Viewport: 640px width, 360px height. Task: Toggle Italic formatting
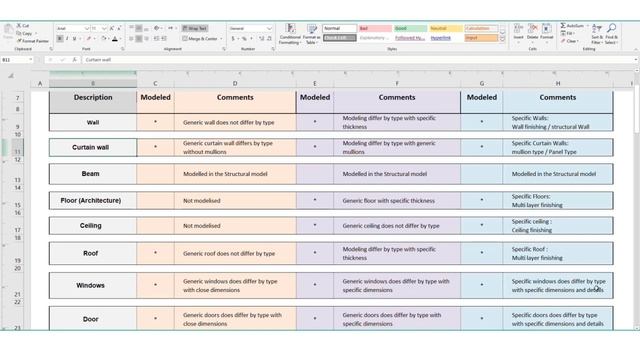click(x=67, y=39)
